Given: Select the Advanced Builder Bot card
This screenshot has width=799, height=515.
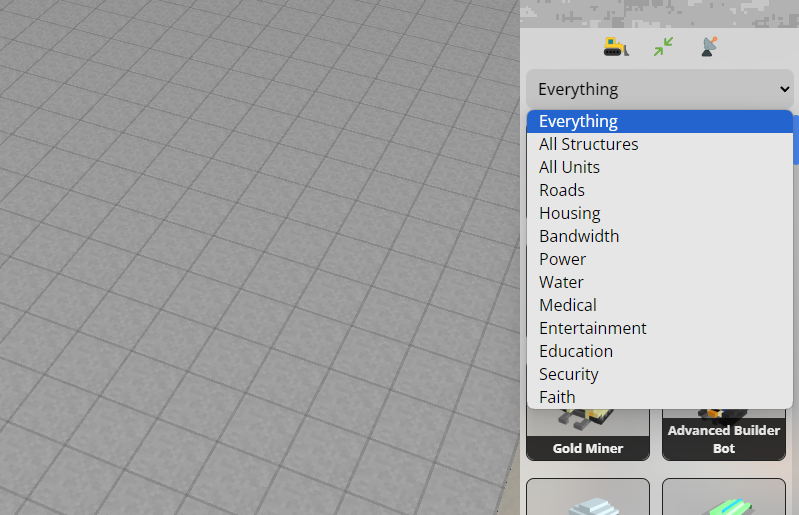Looking at the screenshot, I should [x=724, y=435].
